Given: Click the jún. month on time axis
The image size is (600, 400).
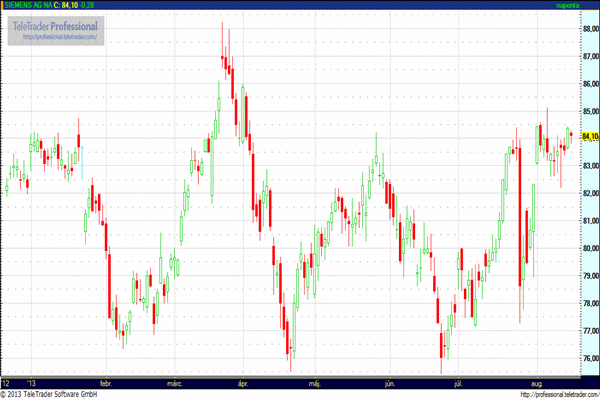Looking at the screenshot, I should pos(389,382).
